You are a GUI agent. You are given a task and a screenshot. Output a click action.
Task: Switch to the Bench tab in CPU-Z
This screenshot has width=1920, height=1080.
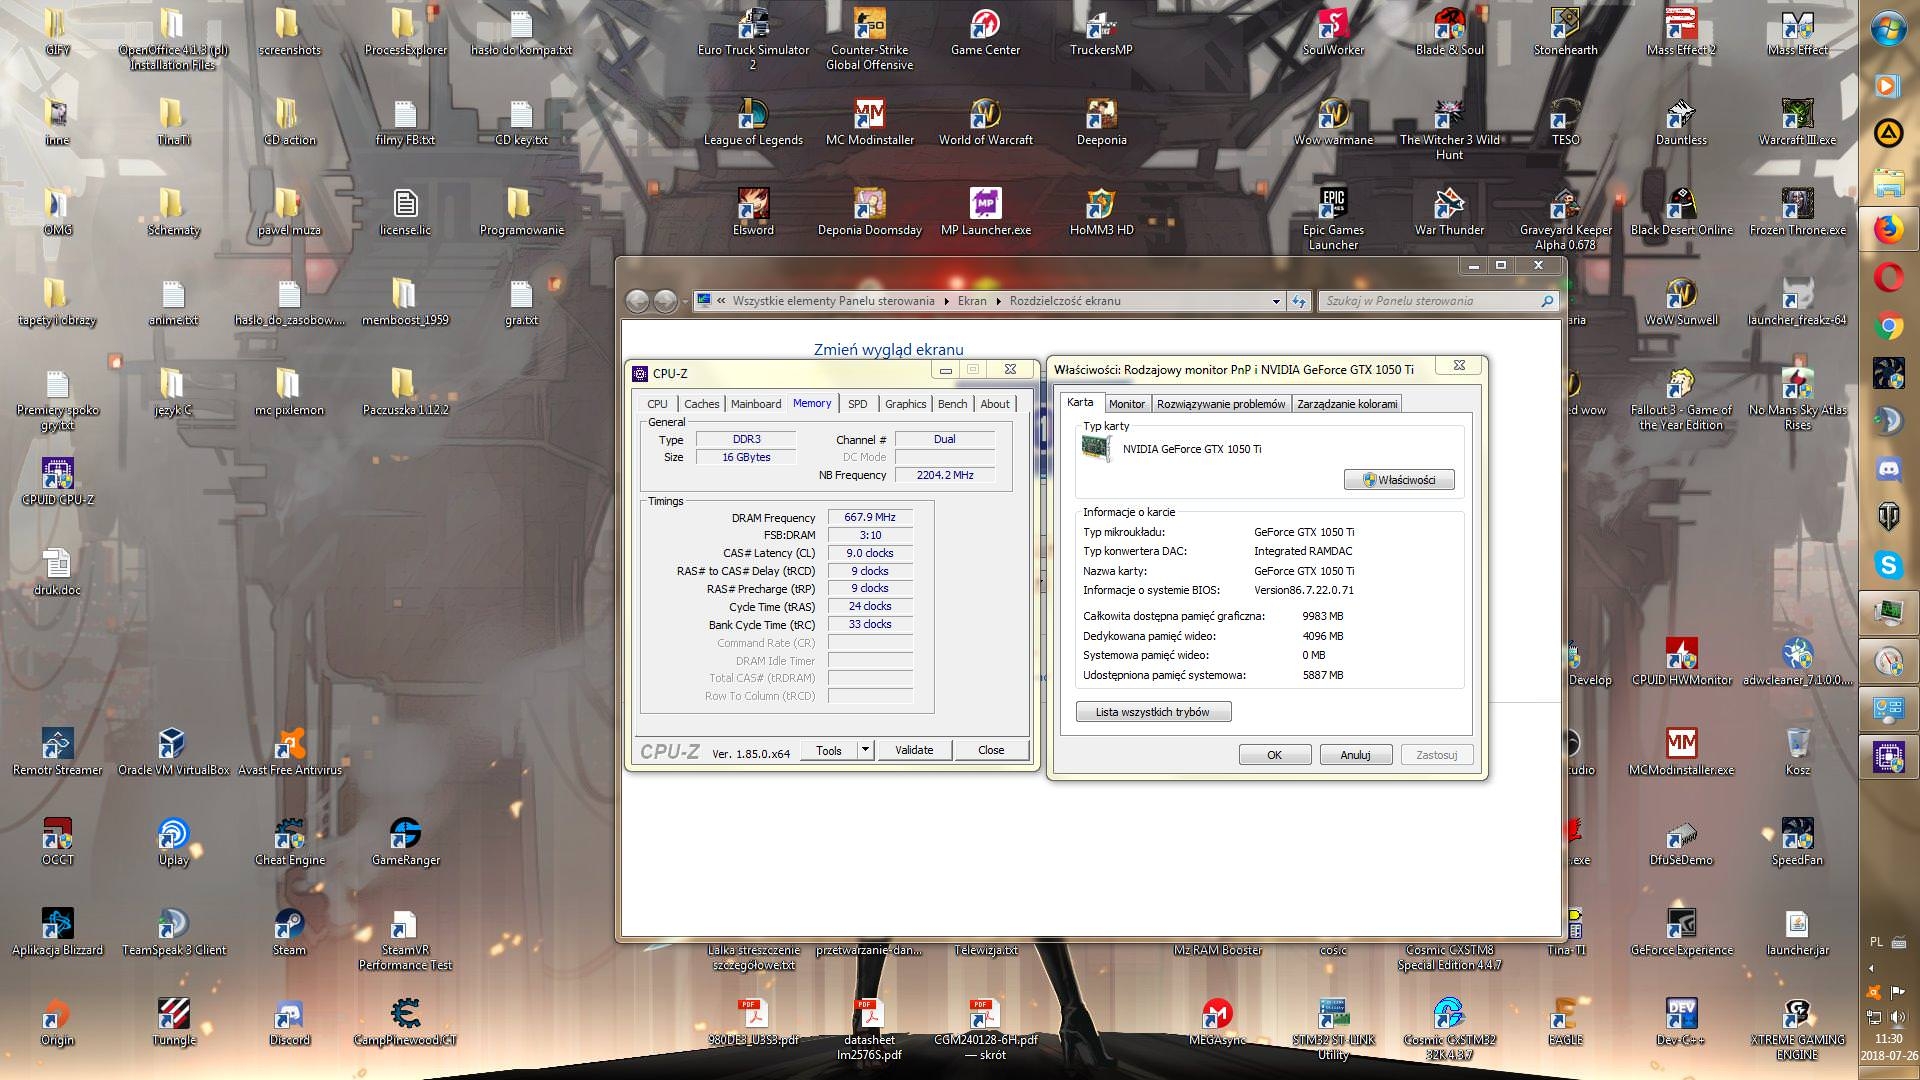click(x=952, y=404)
